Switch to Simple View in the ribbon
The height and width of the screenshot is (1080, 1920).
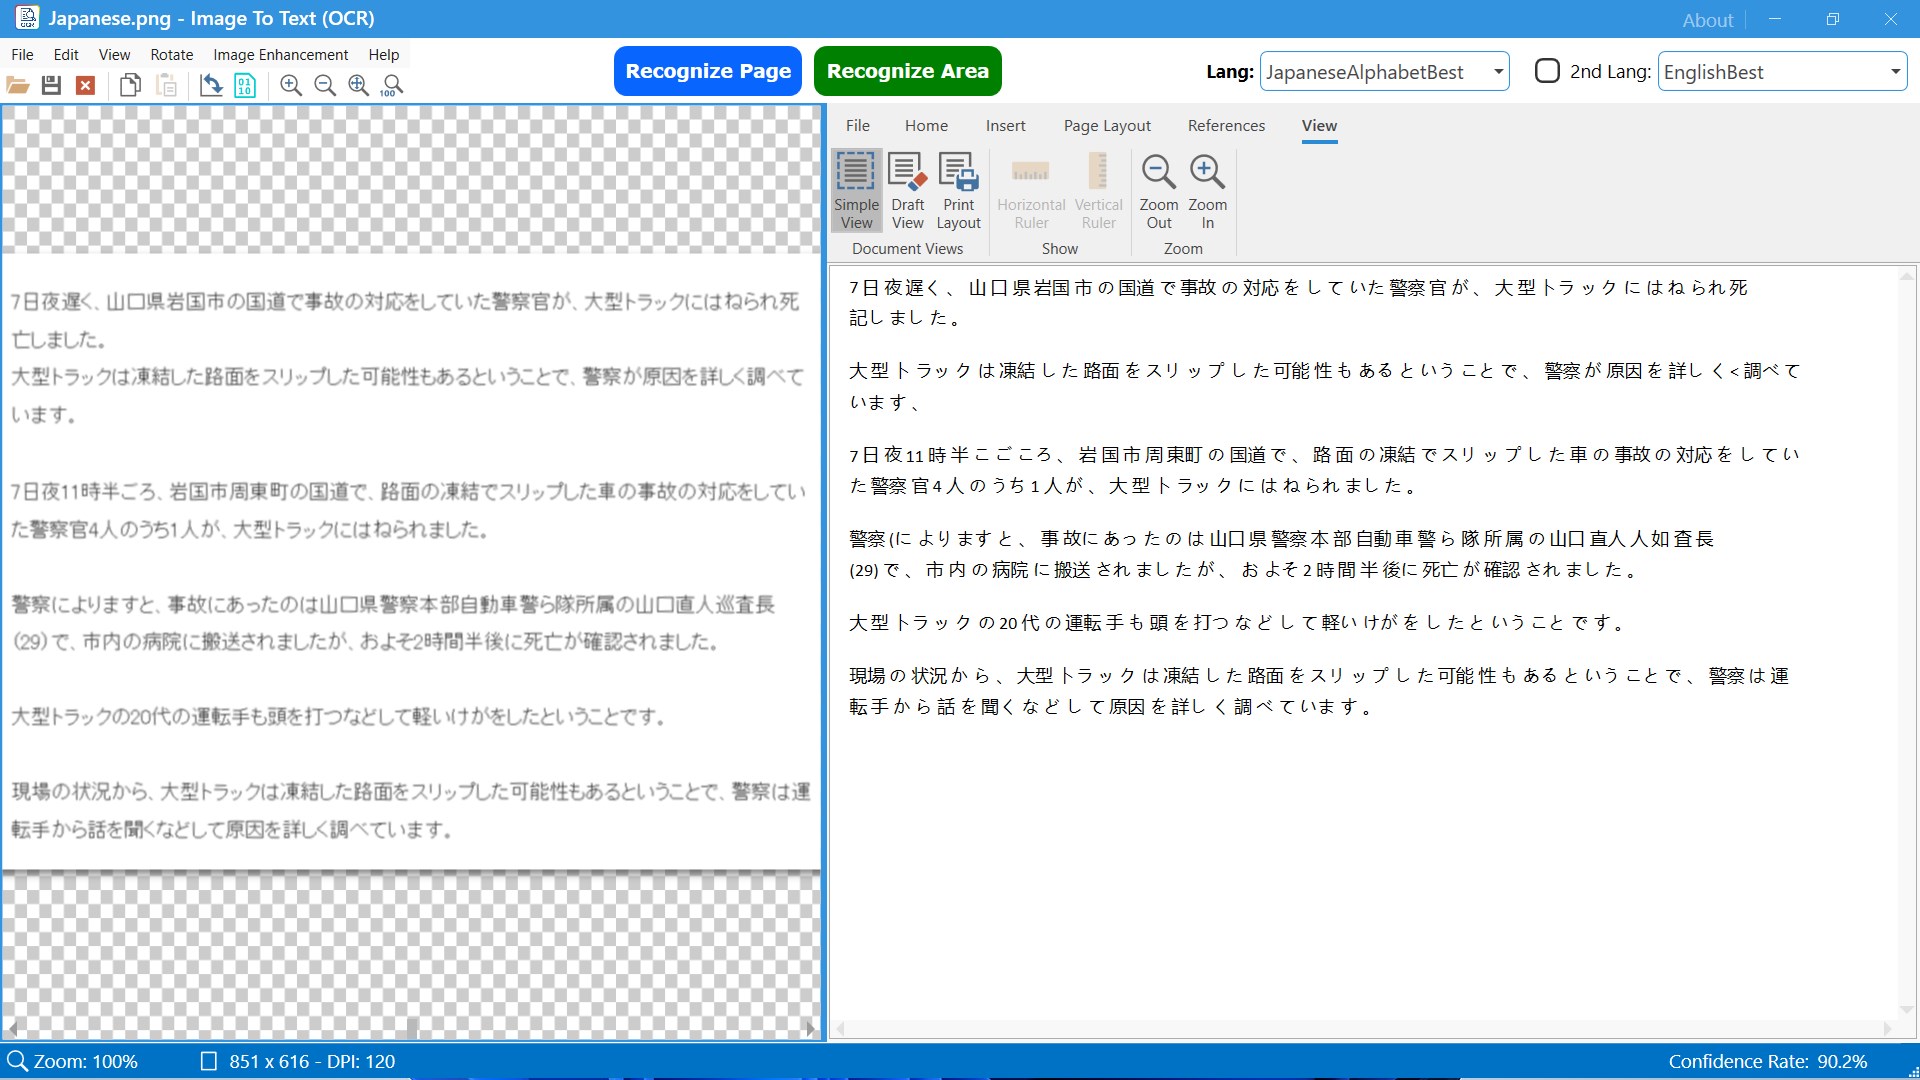[856, 191]
